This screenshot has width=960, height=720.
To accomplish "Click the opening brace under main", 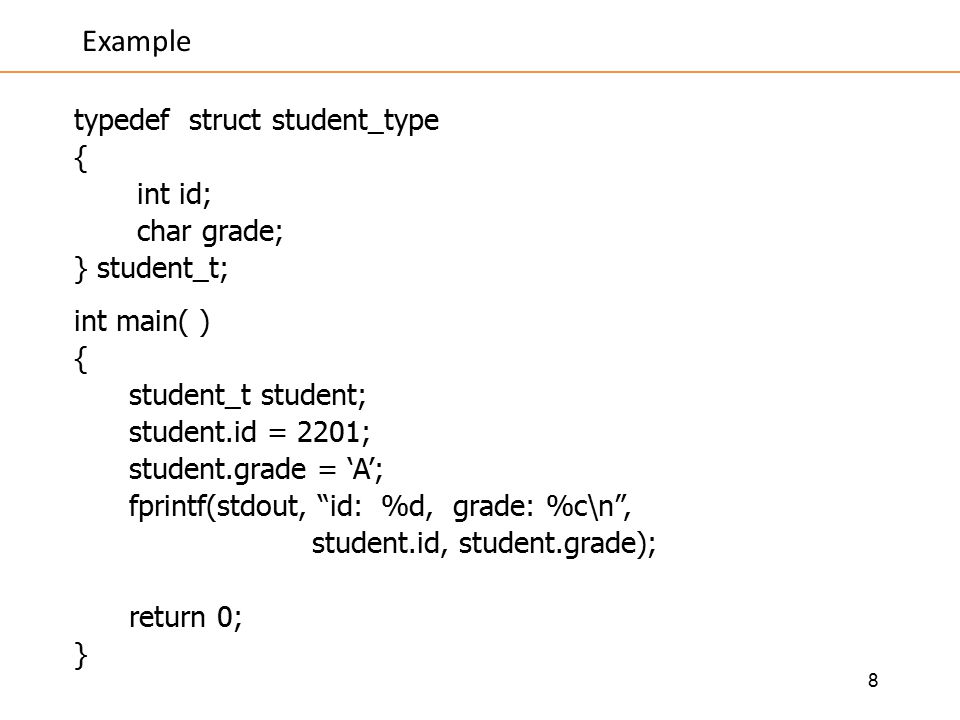I will pos(80,359).
